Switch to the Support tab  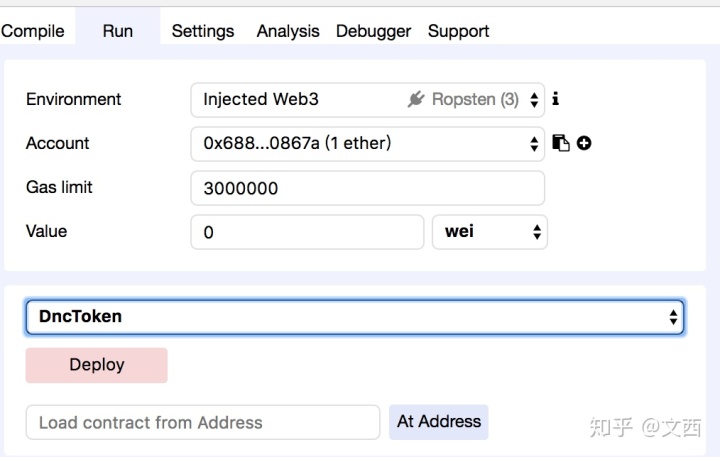458,31
